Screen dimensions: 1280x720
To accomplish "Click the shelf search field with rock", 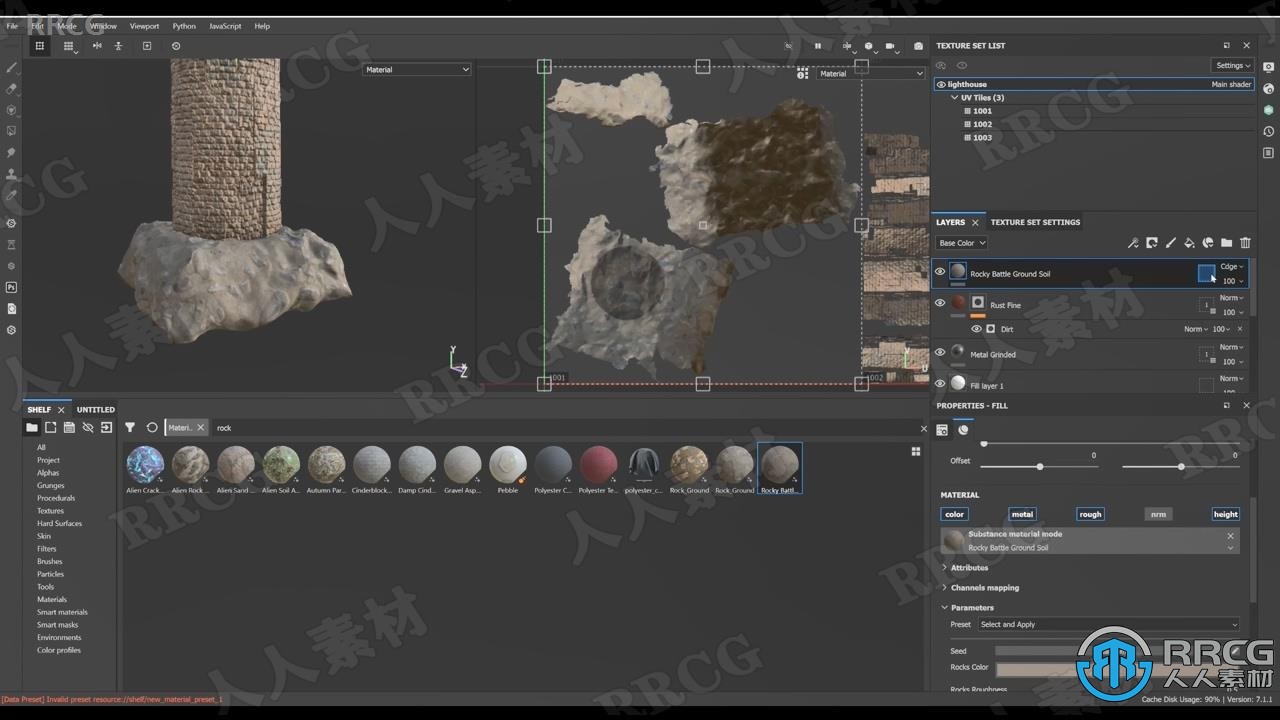I will click(565, 428).
